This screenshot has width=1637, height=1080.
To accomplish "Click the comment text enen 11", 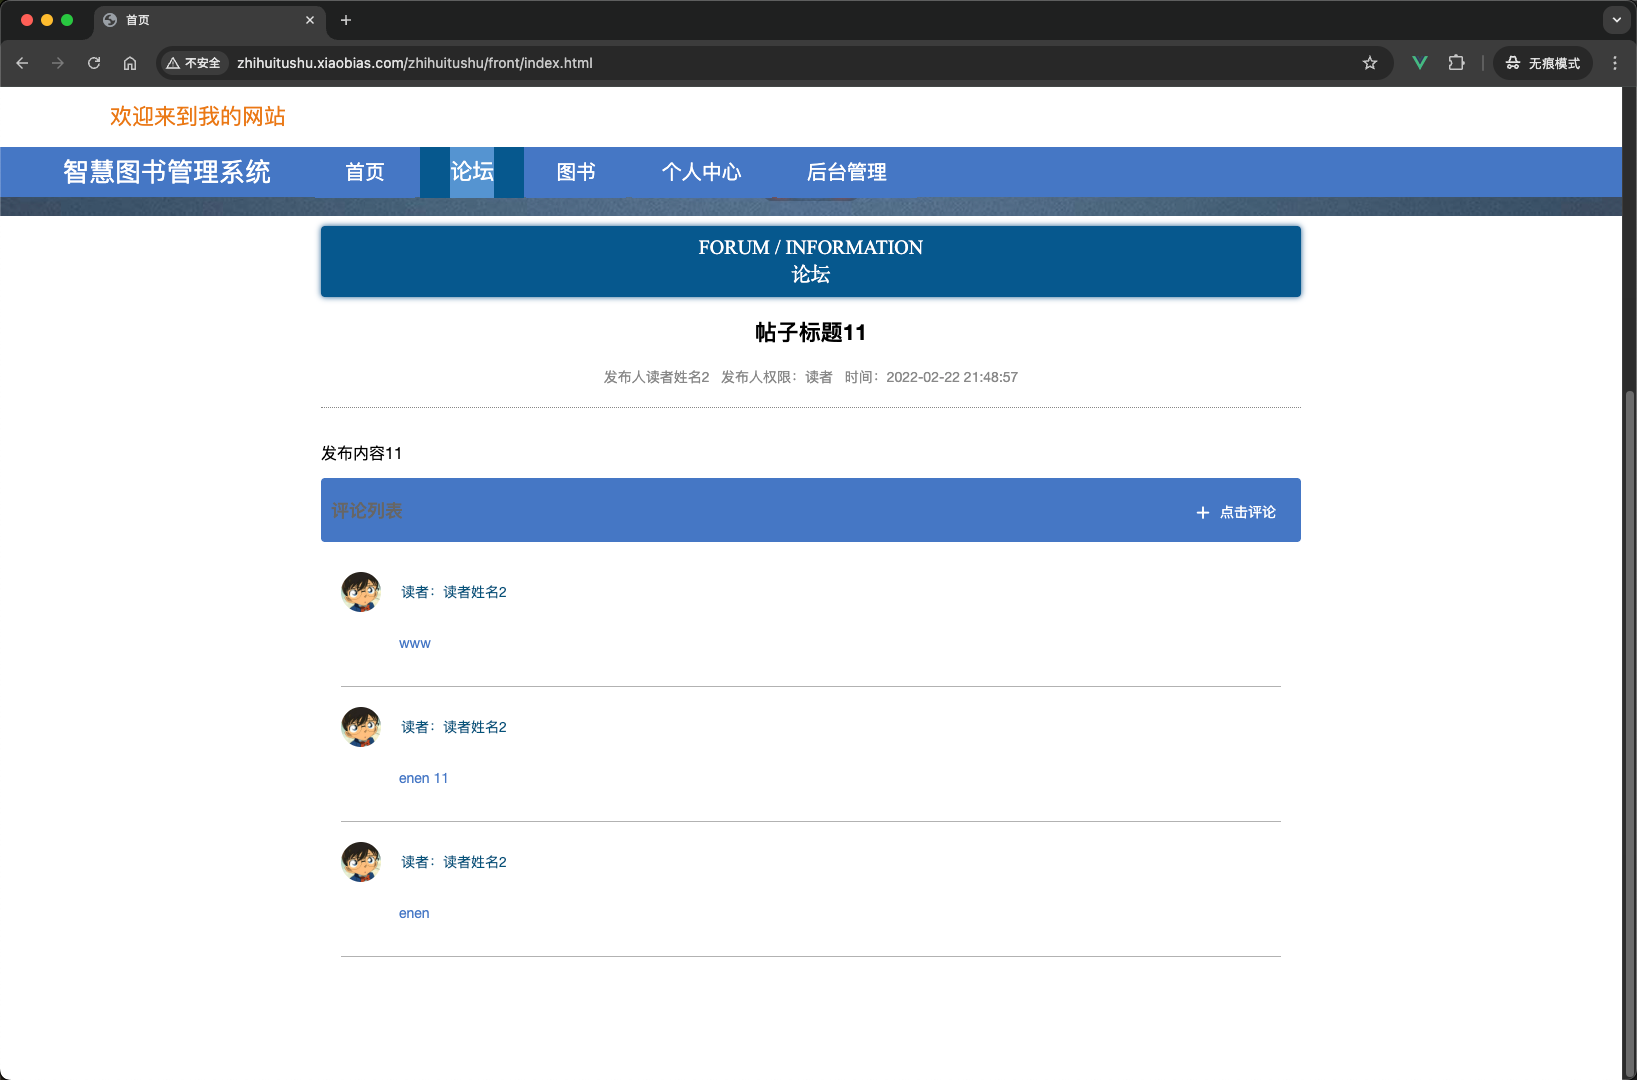I will [x=424, y=778].
